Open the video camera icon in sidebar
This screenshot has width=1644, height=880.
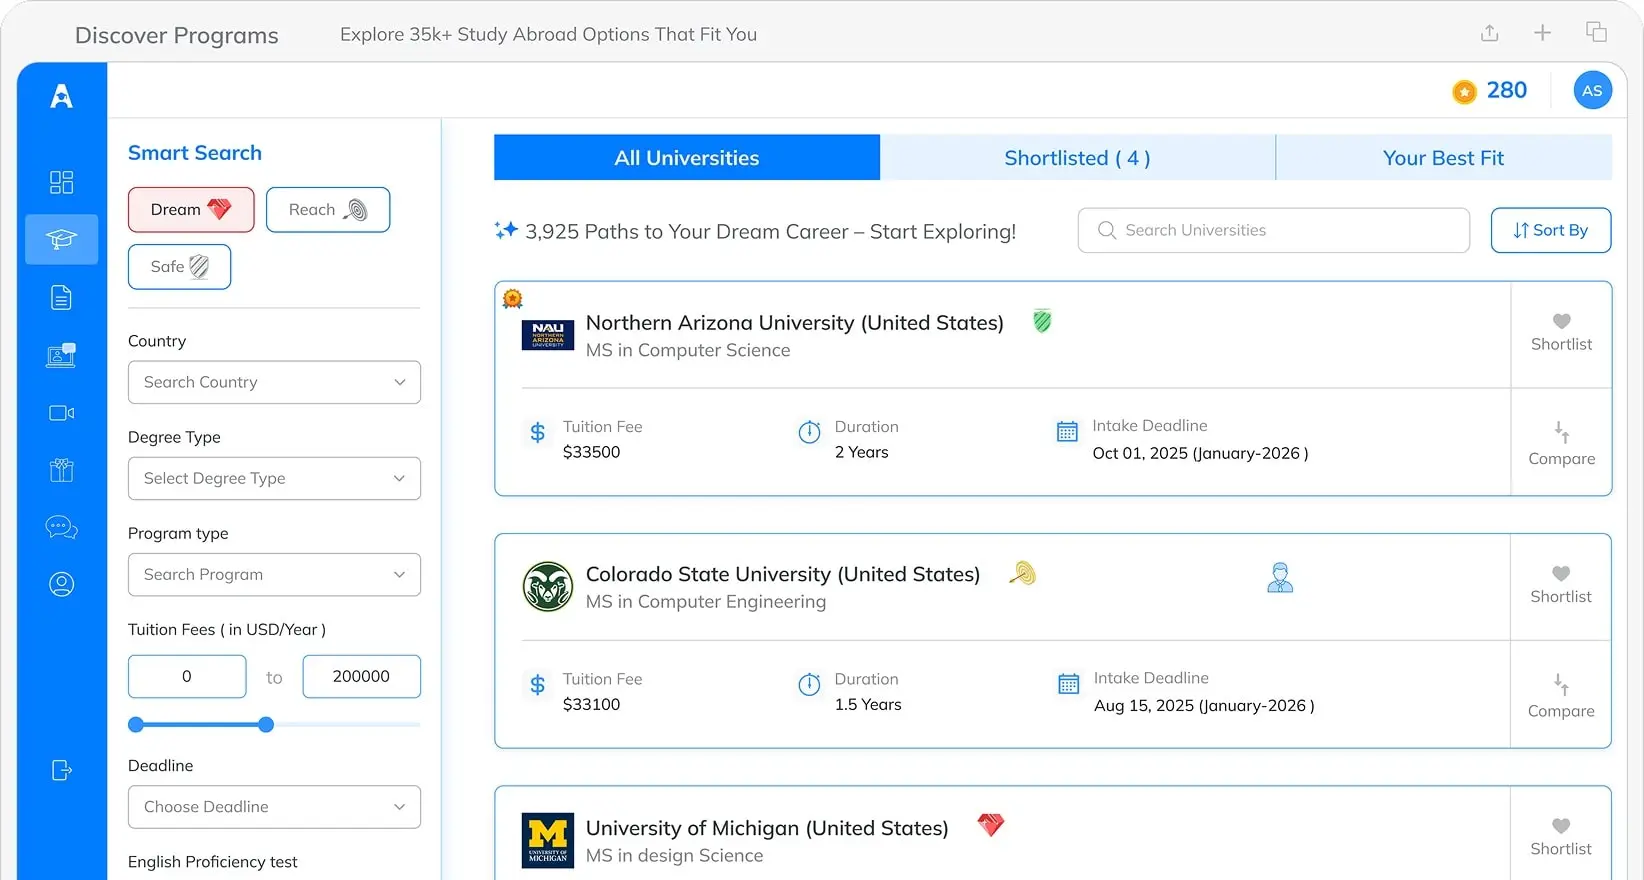tap(61, 413)
